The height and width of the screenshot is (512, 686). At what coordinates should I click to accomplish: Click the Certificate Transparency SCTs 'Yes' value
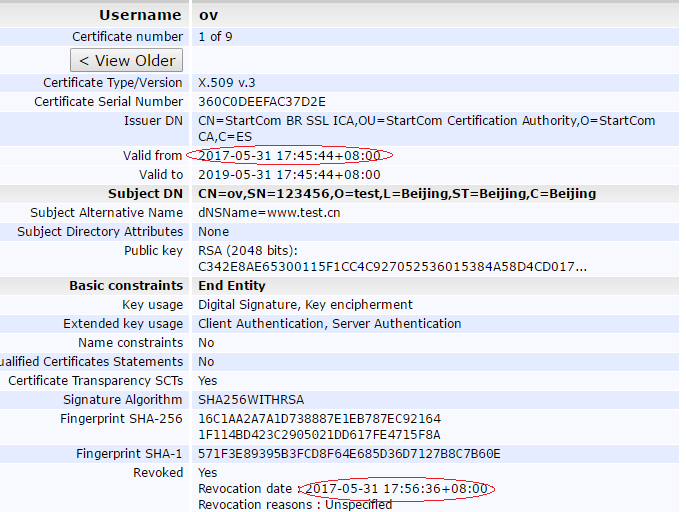(207, 381)
